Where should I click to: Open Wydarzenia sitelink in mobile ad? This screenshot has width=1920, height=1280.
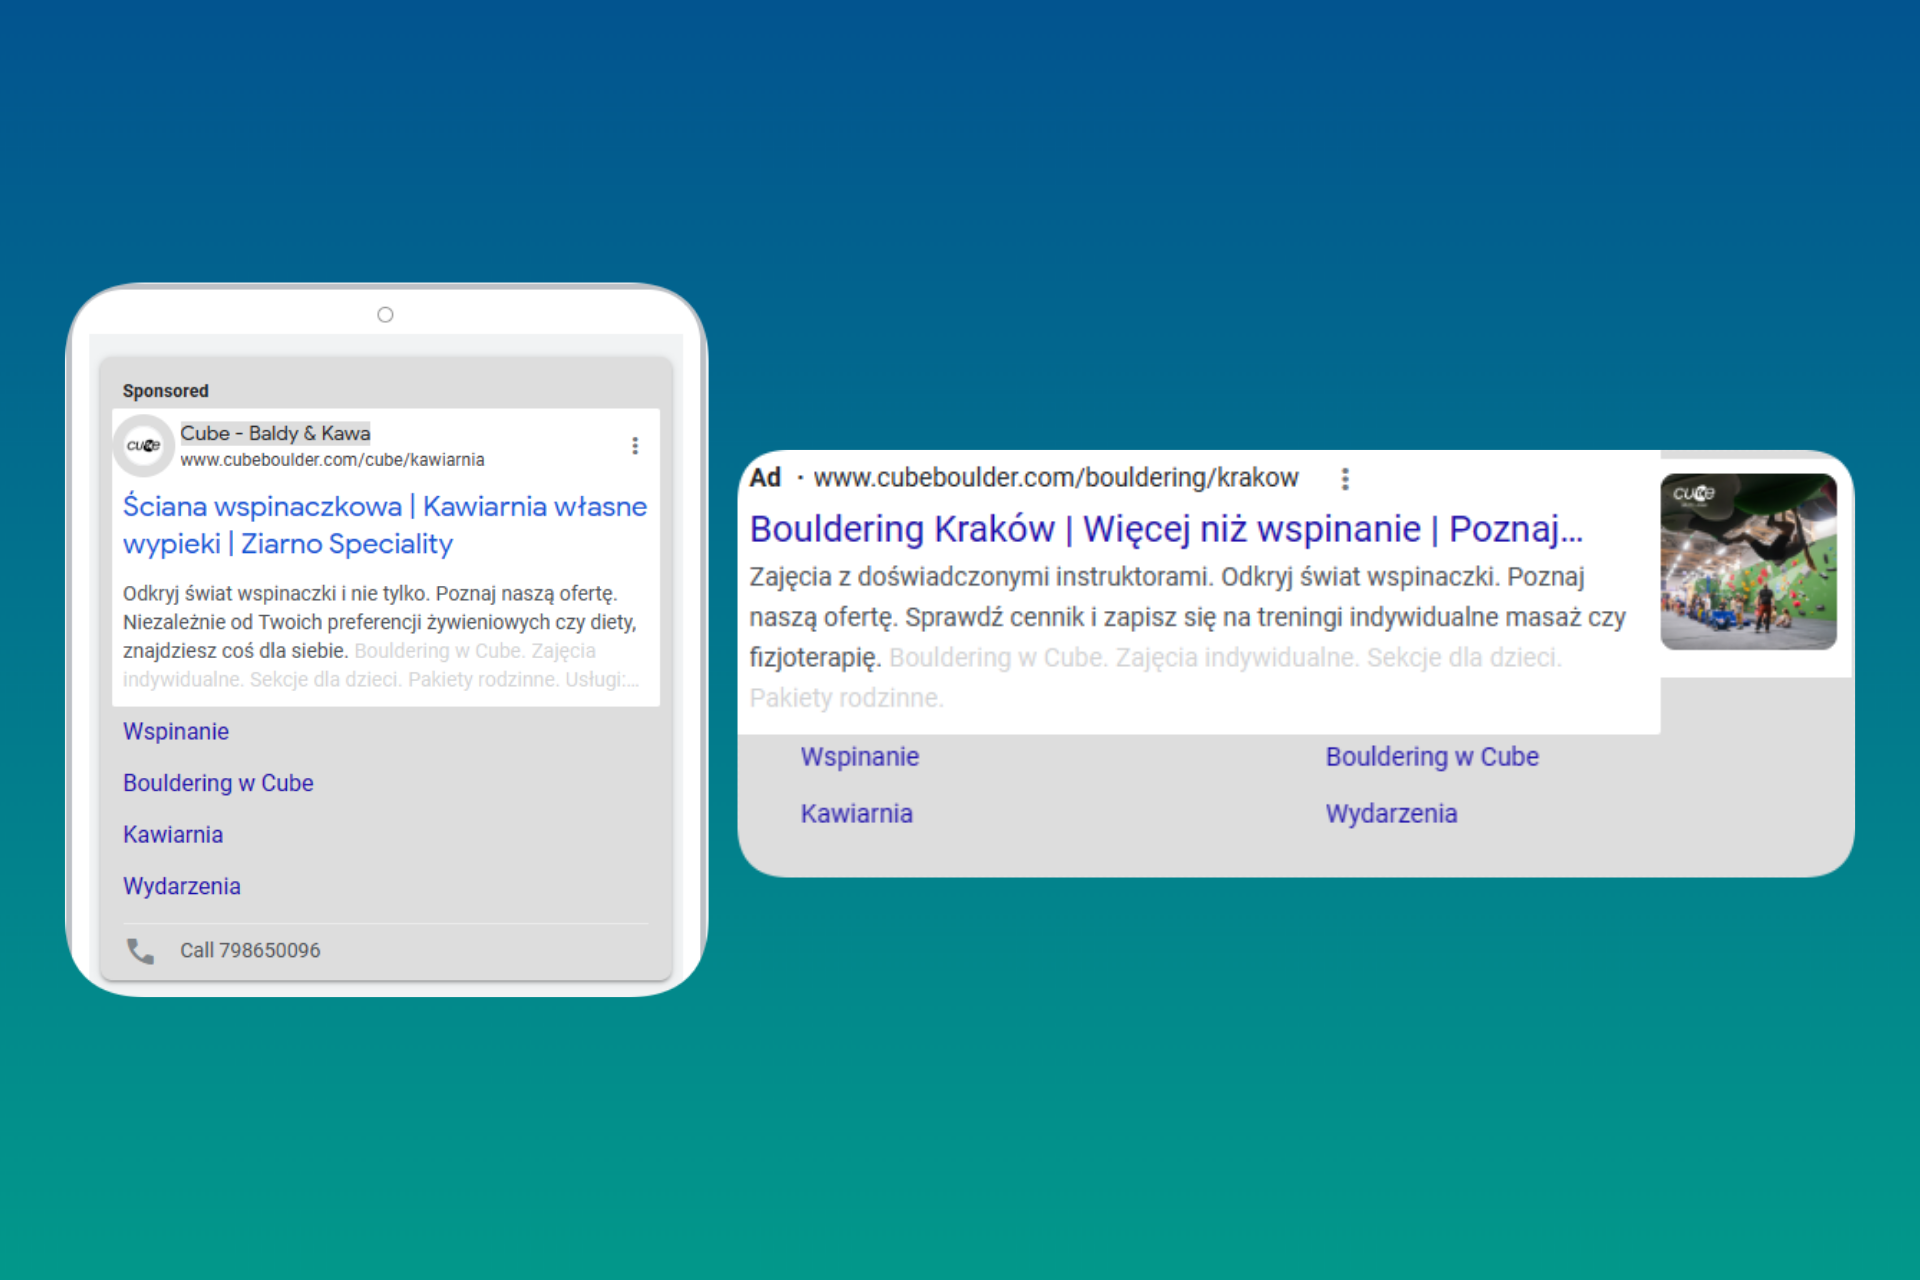pos(182,887)
